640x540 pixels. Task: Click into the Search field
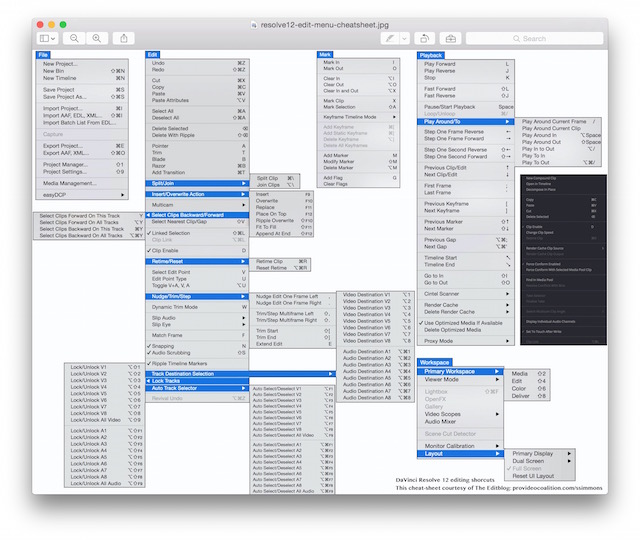(534, 38)
